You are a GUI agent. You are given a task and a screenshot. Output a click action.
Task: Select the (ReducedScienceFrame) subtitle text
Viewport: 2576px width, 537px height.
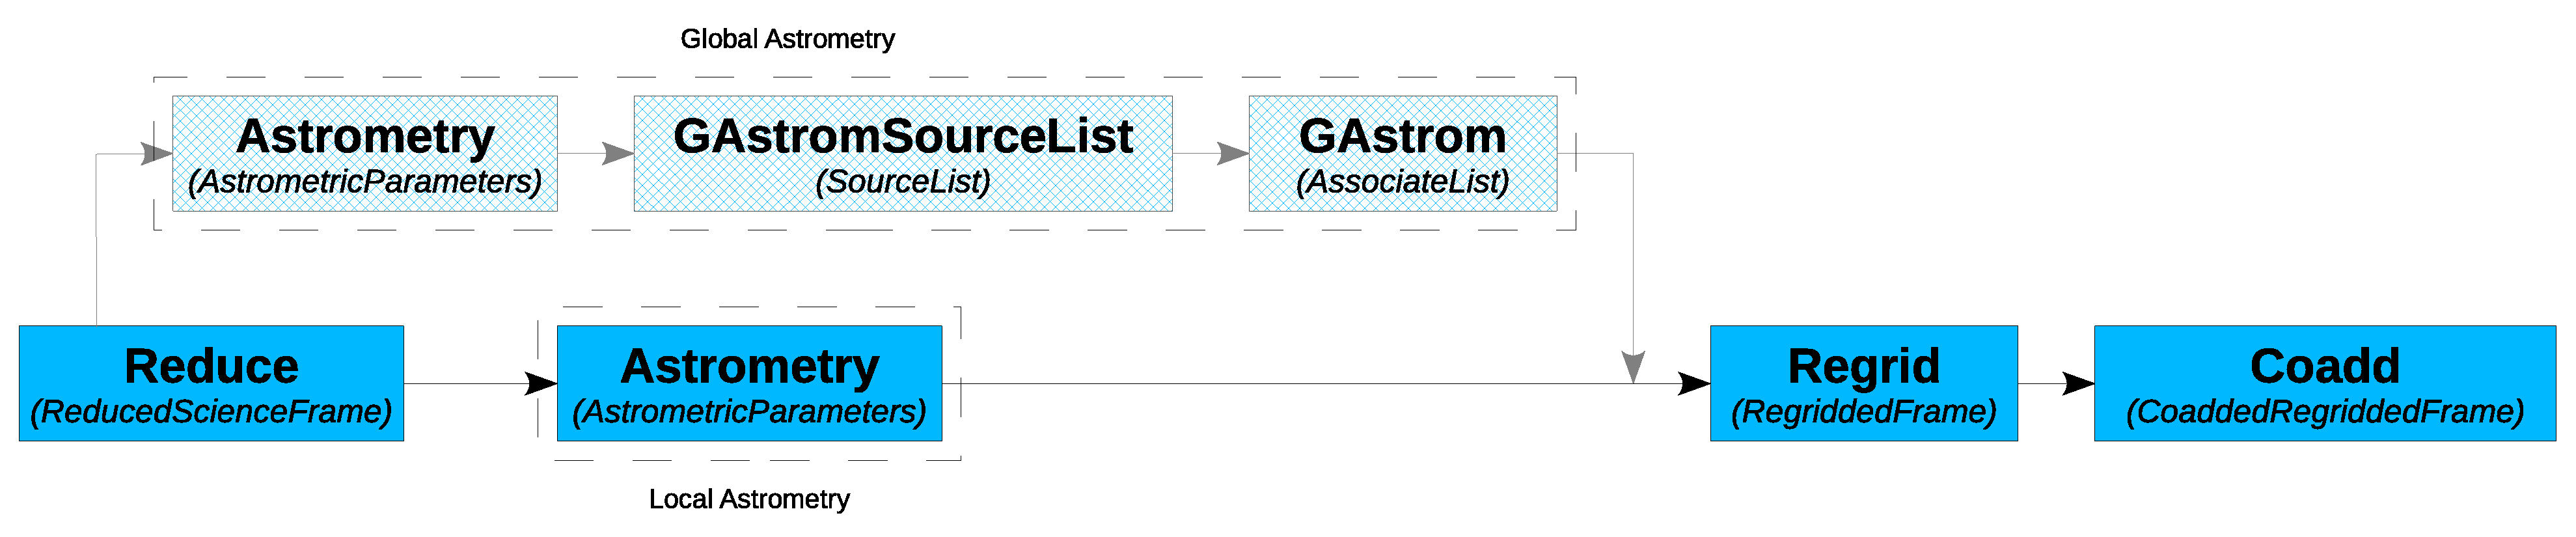(211, 411)
